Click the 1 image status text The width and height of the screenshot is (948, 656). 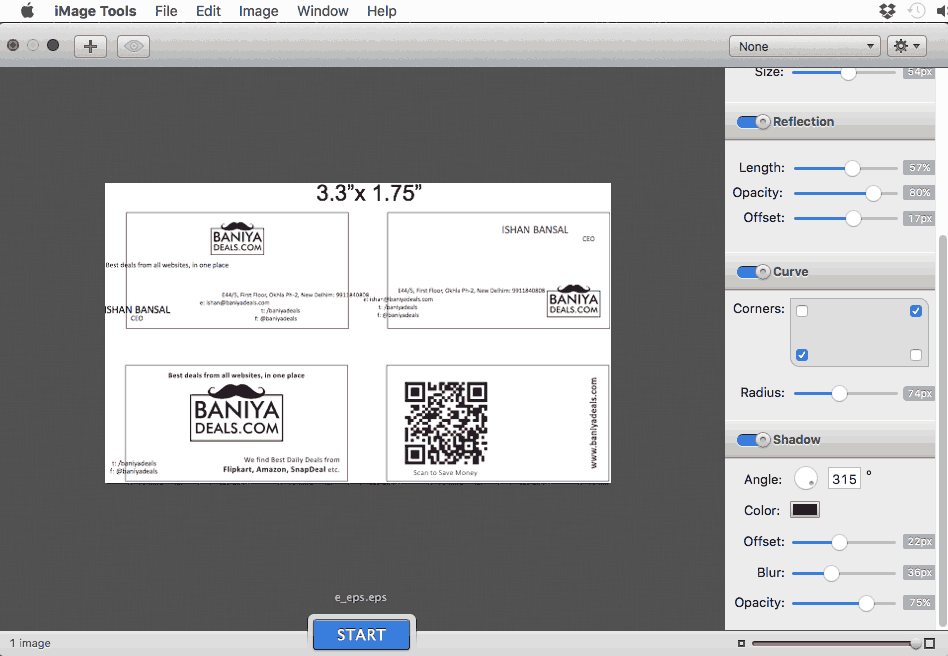(30, 643)
